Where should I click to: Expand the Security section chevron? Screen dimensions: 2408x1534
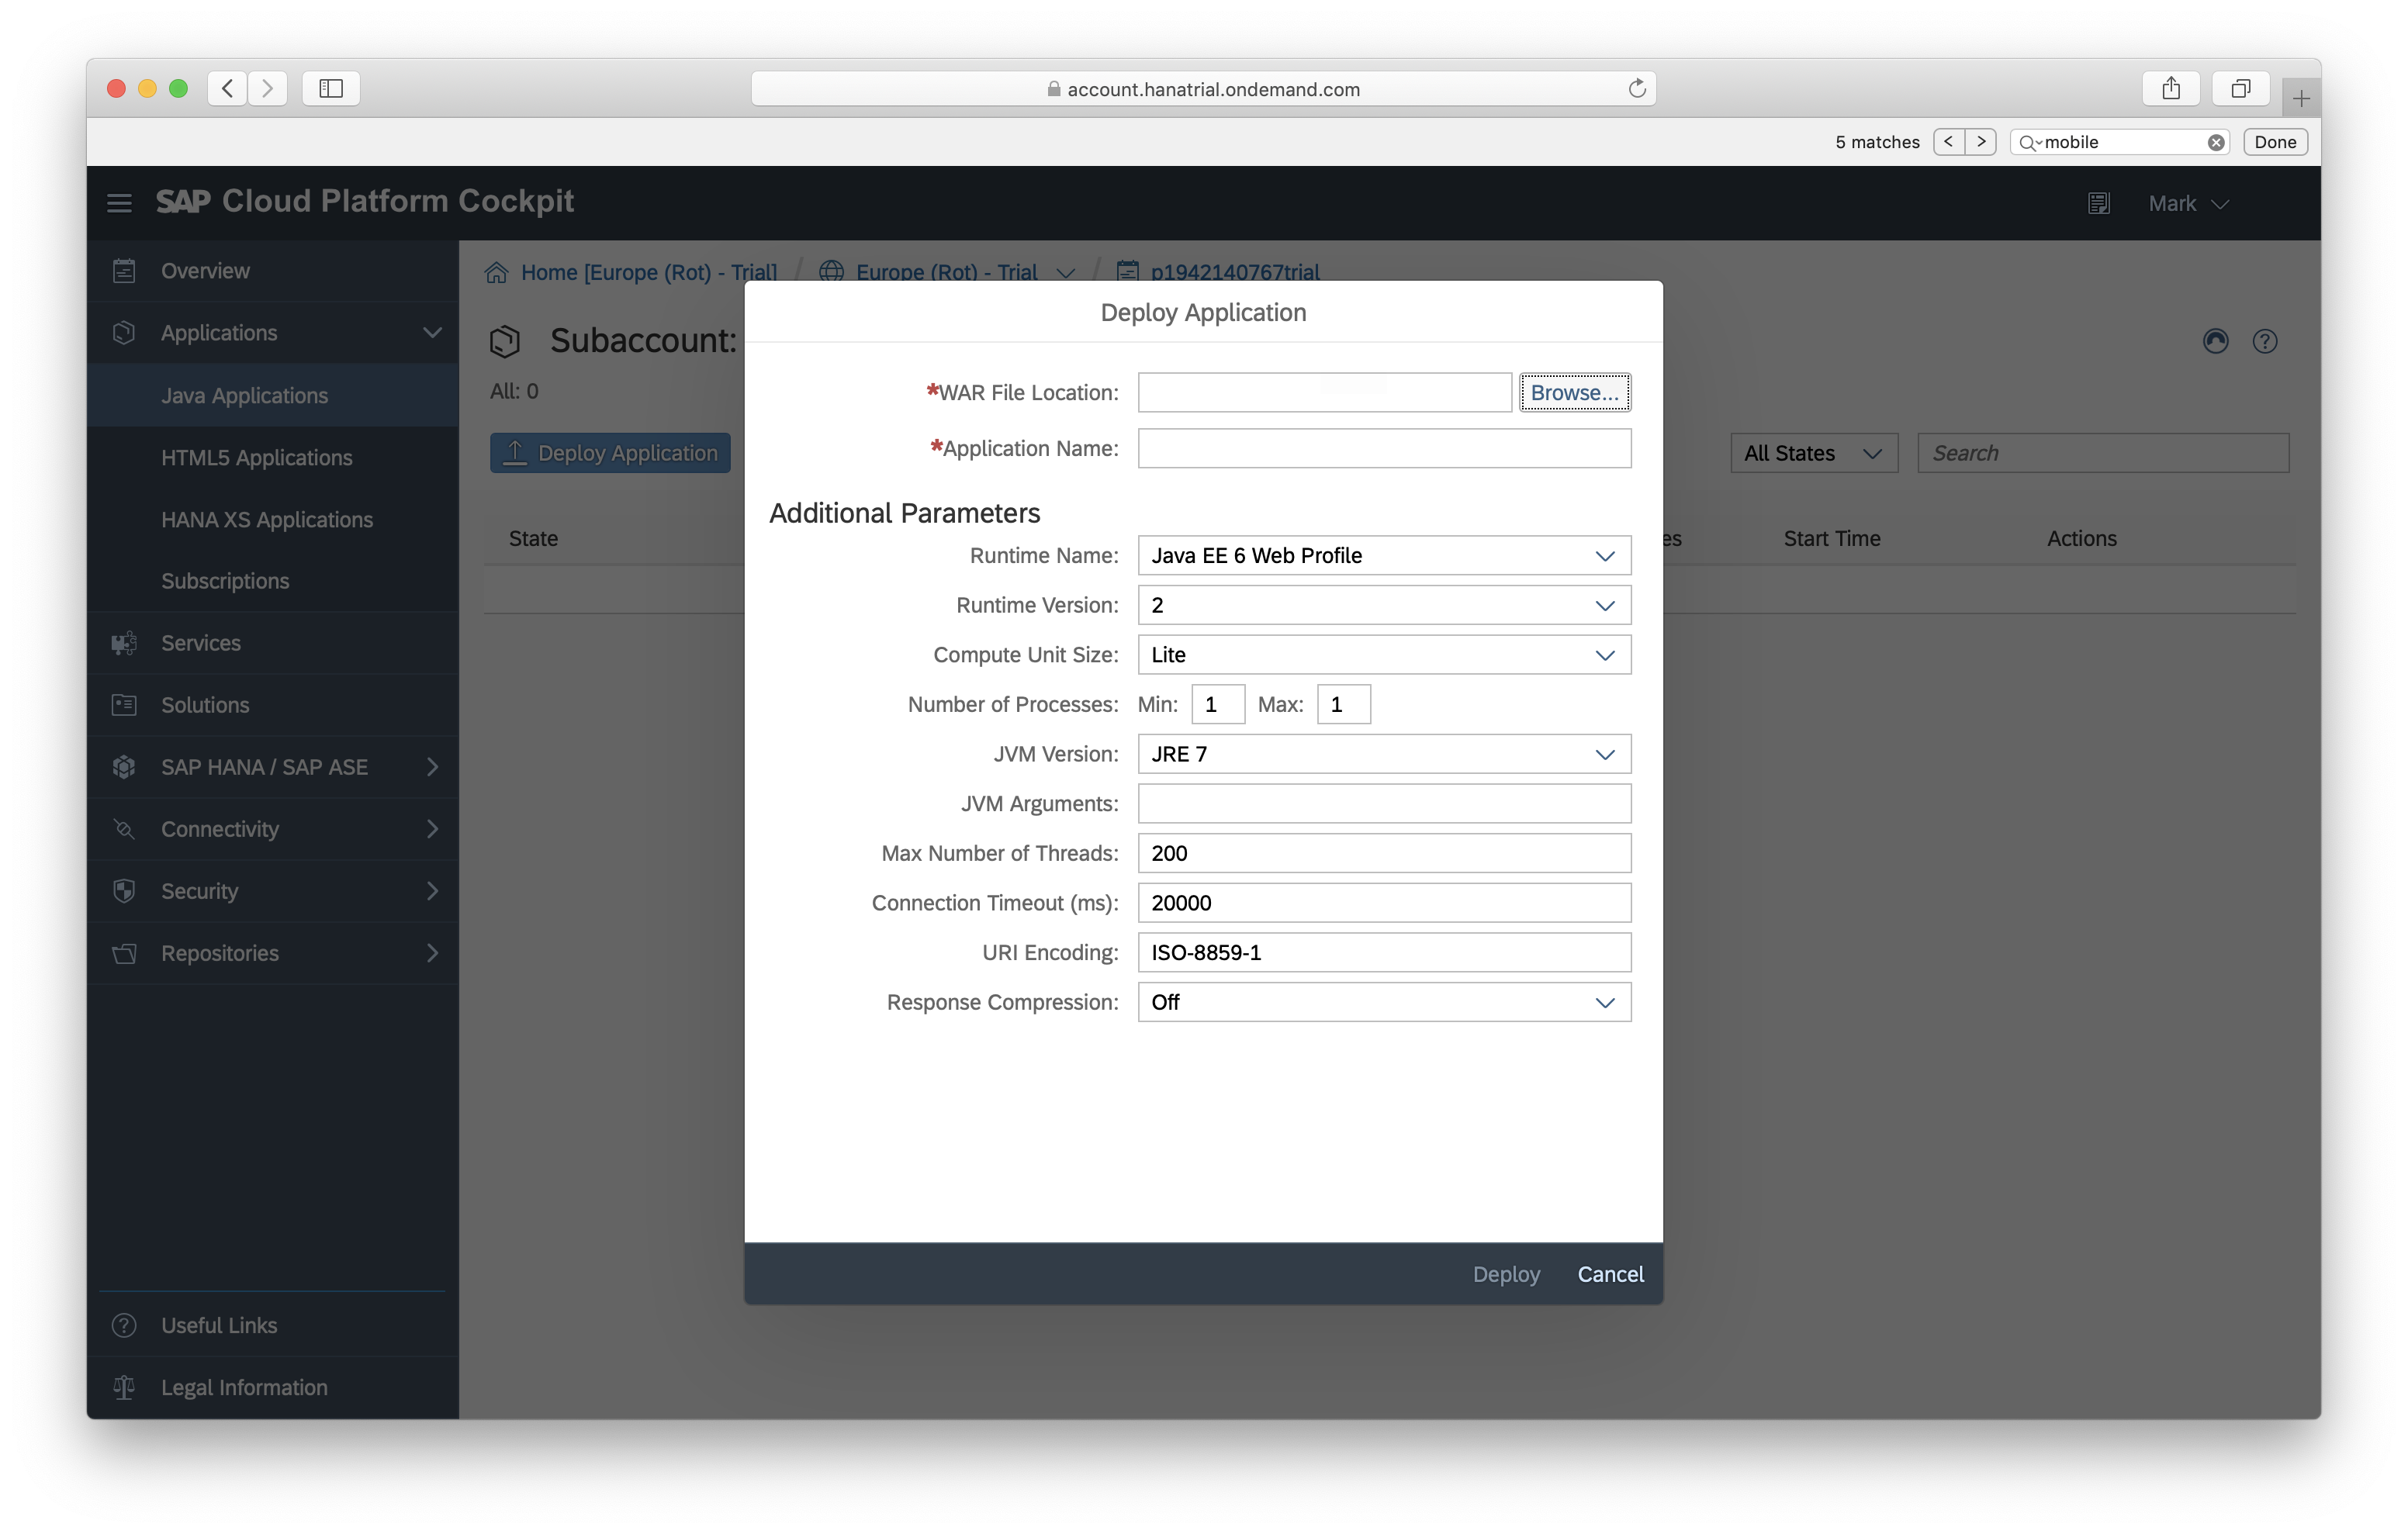432,891
